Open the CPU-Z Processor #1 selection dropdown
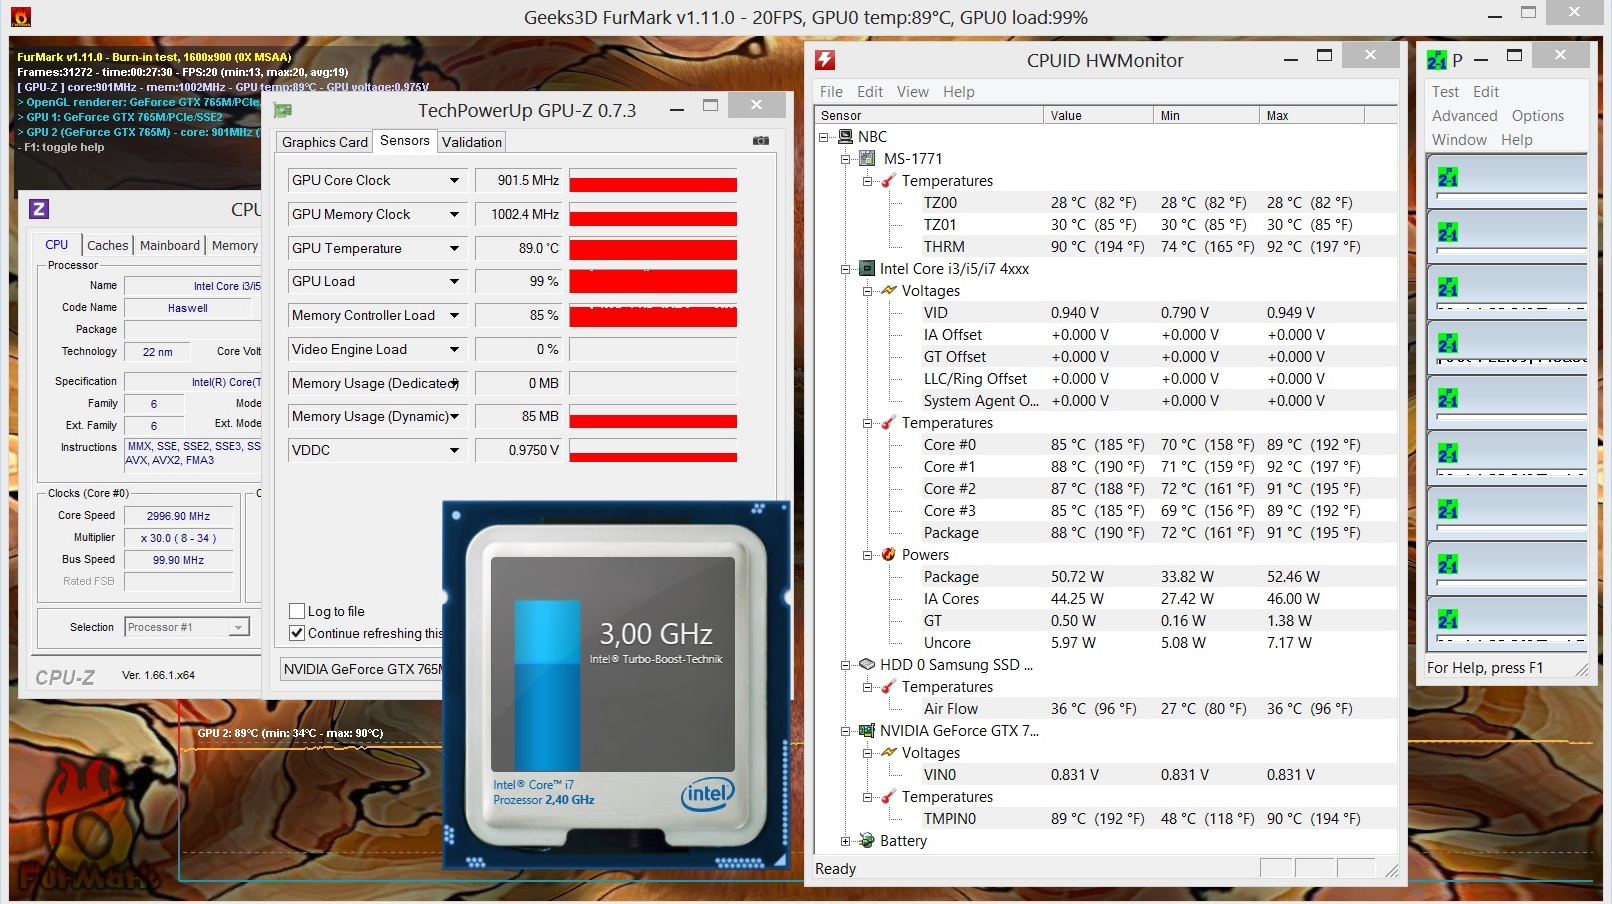Screen dimensions: 1612x904 coord(239,627)
